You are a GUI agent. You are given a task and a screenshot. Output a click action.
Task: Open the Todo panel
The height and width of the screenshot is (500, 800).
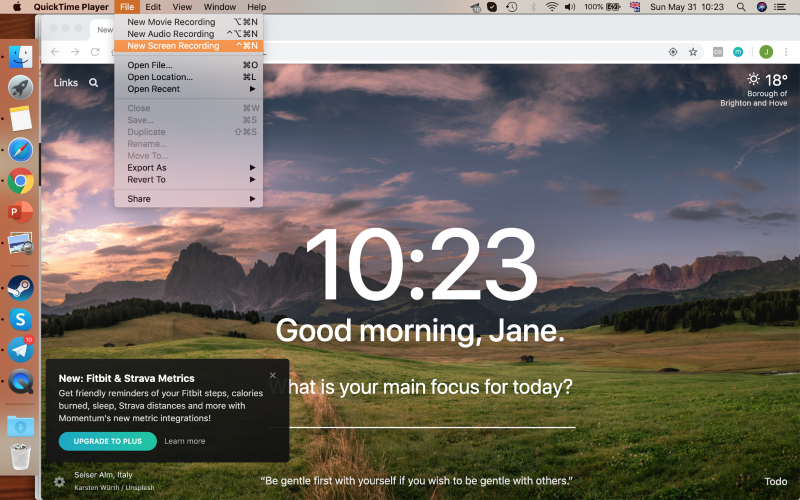pyautogui.click(x=776, y=482)
